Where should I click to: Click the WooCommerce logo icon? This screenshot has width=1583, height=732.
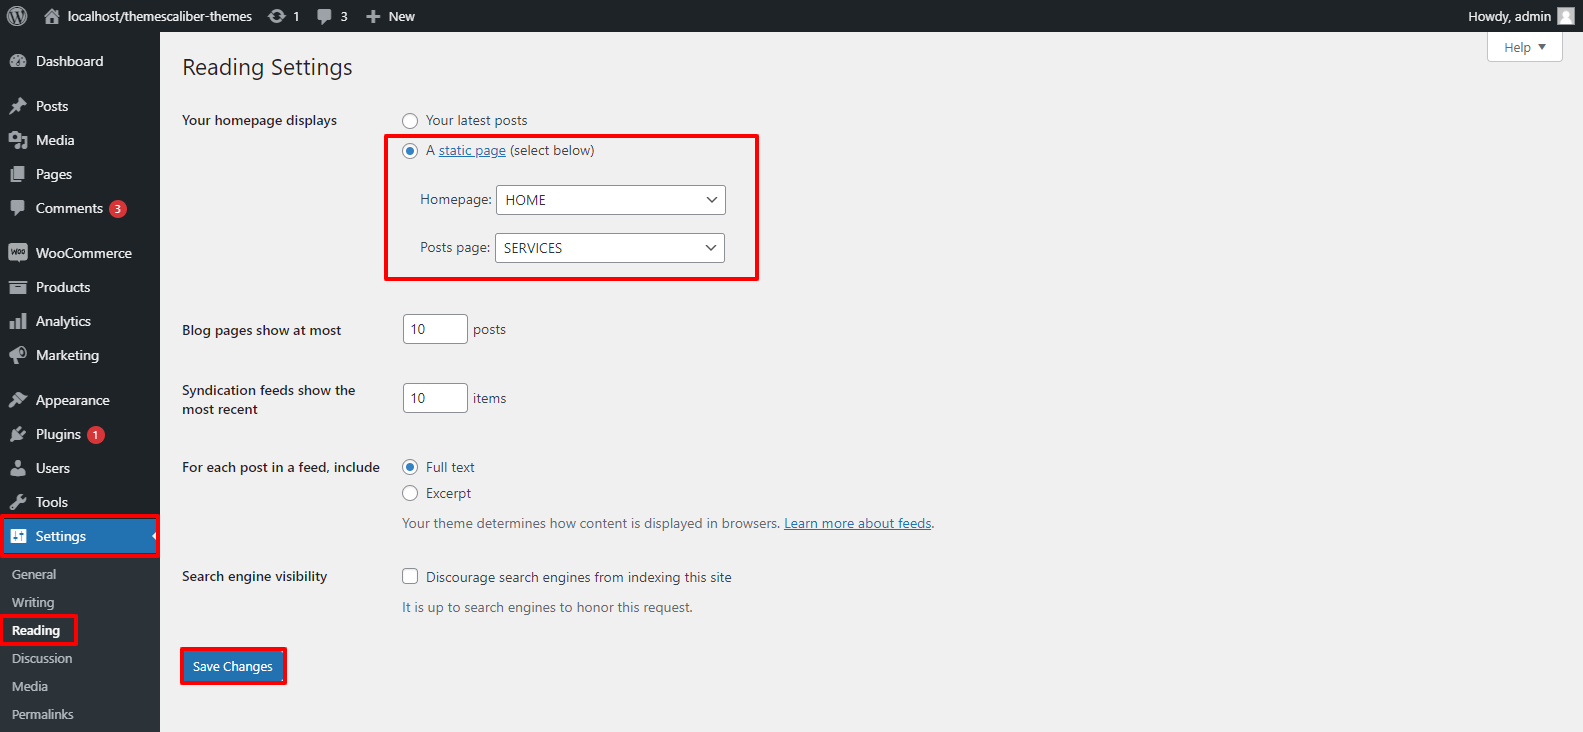18,253
